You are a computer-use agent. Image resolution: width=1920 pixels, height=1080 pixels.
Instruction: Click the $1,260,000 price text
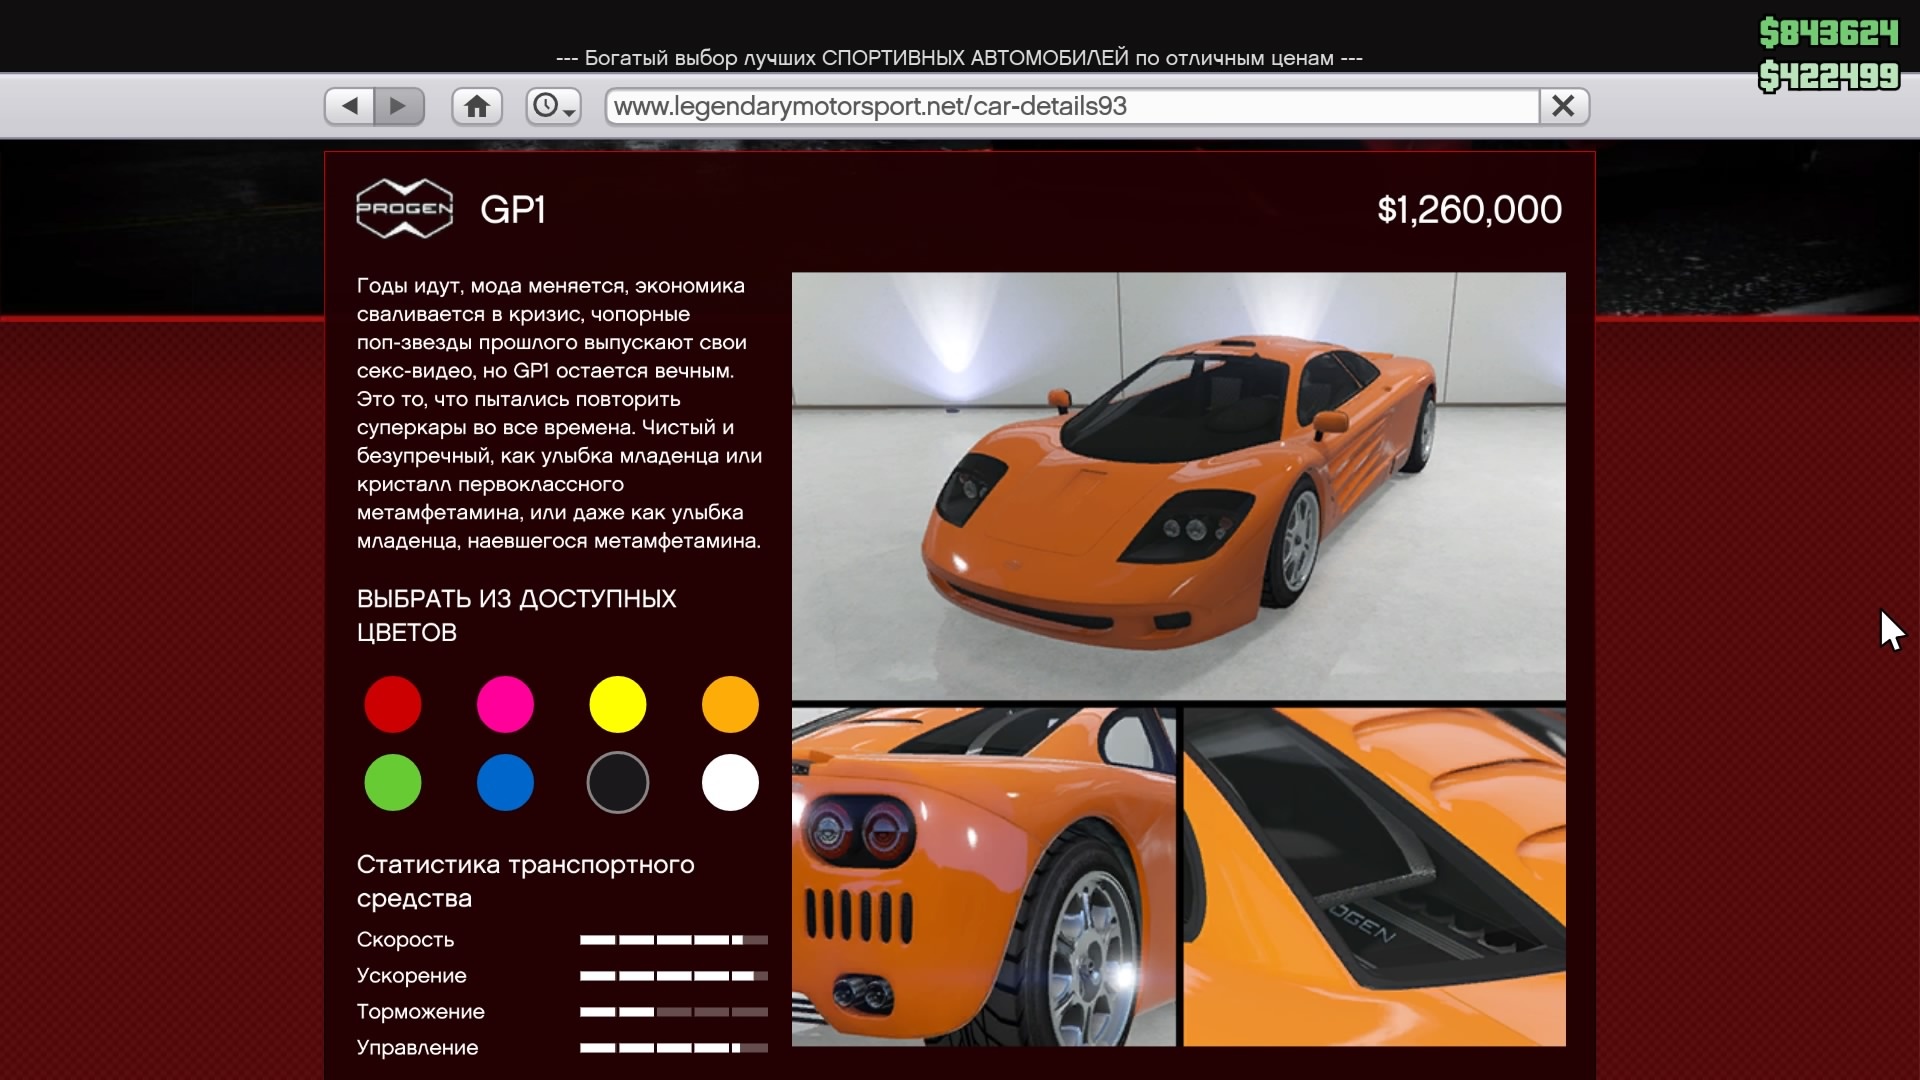1469,209
